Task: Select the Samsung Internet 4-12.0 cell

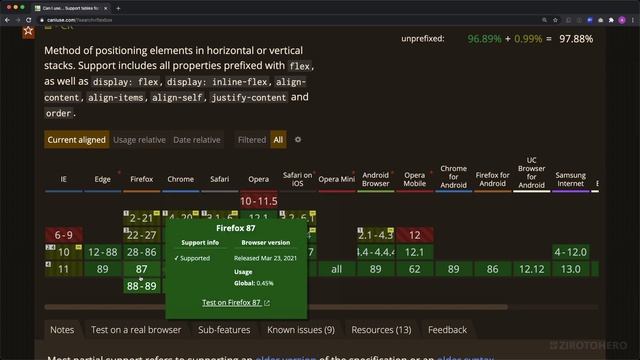Action: [571, 252]
